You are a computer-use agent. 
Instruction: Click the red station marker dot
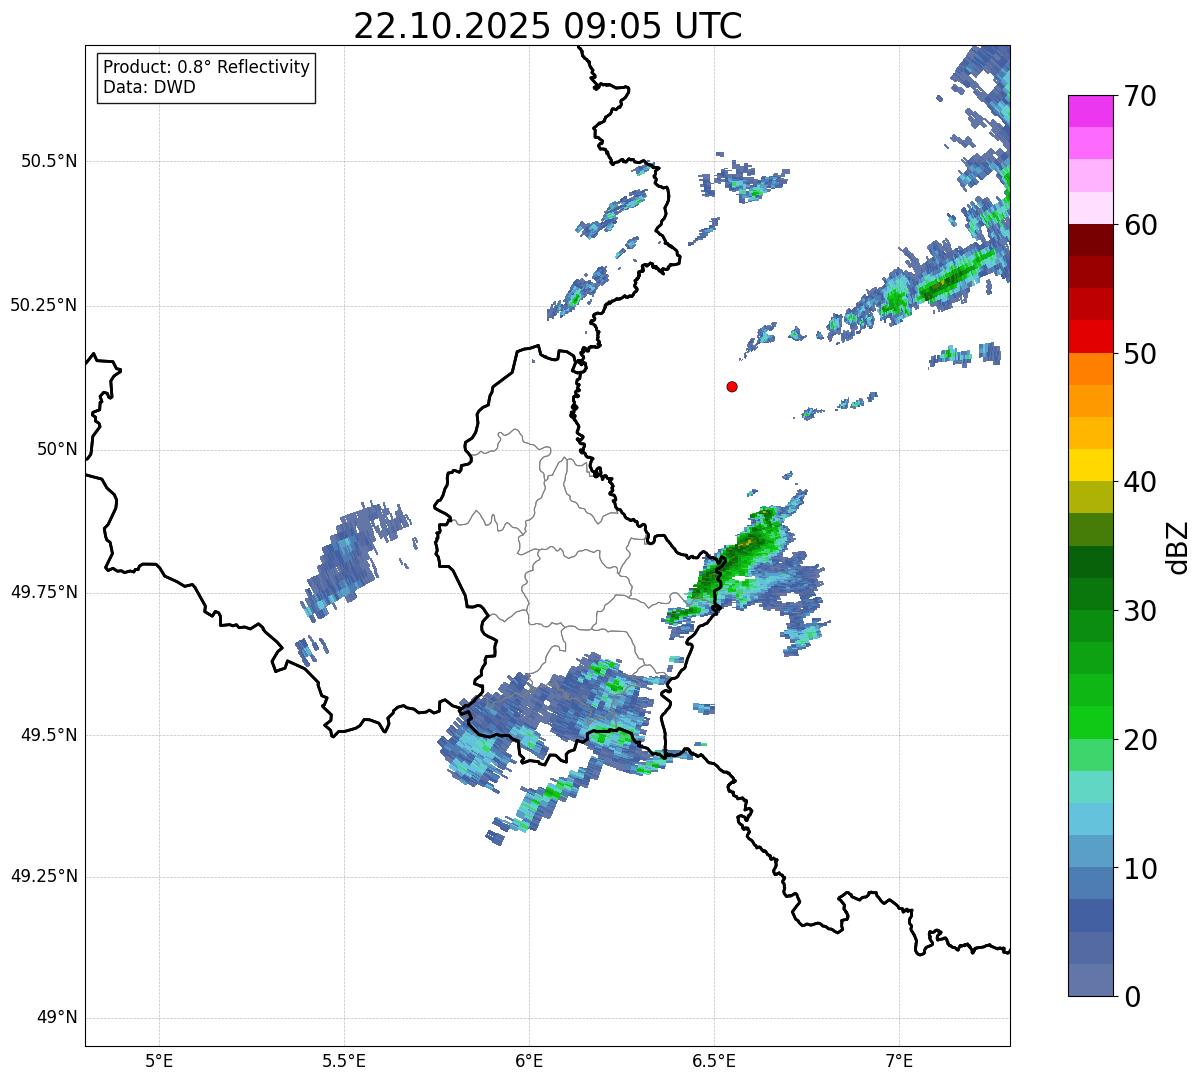(x=732, y=386)
